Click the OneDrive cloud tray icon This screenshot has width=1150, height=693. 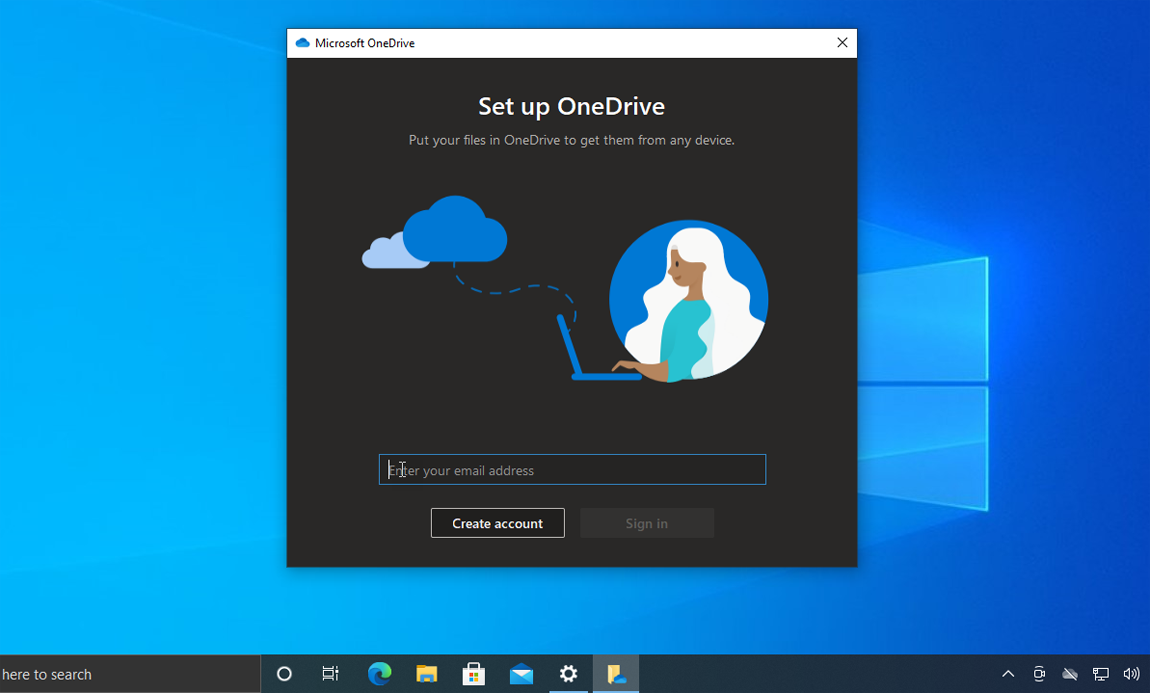[1070, 673]
